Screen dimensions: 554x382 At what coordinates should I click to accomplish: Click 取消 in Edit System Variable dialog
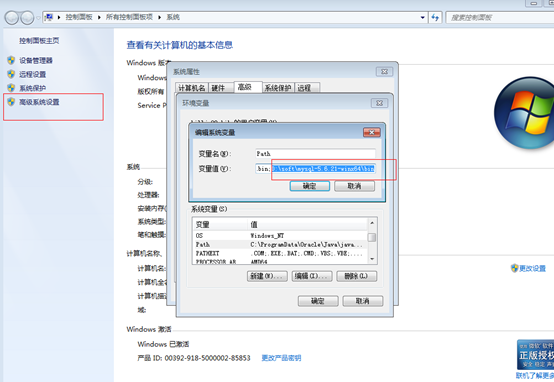tap(354, 186)
